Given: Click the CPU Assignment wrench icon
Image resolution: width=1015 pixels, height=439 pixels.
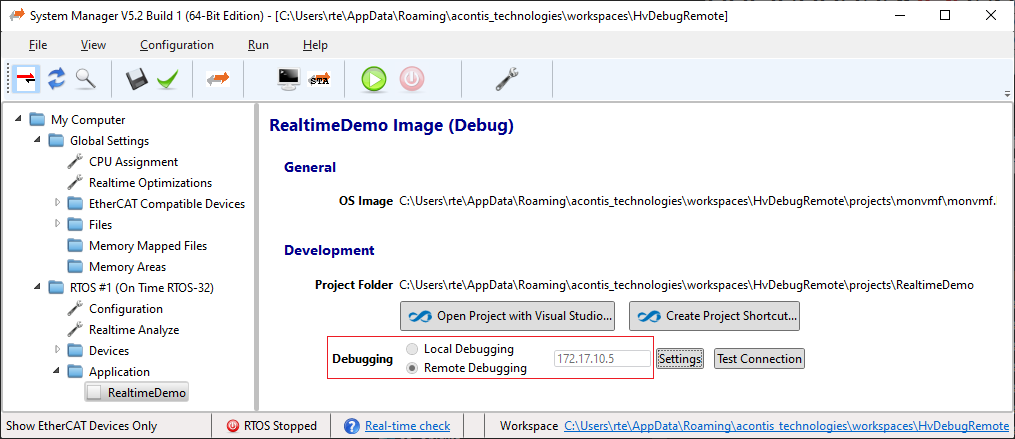Looking at the screenshot, I should pyautogui.click(x=75, y=162).
